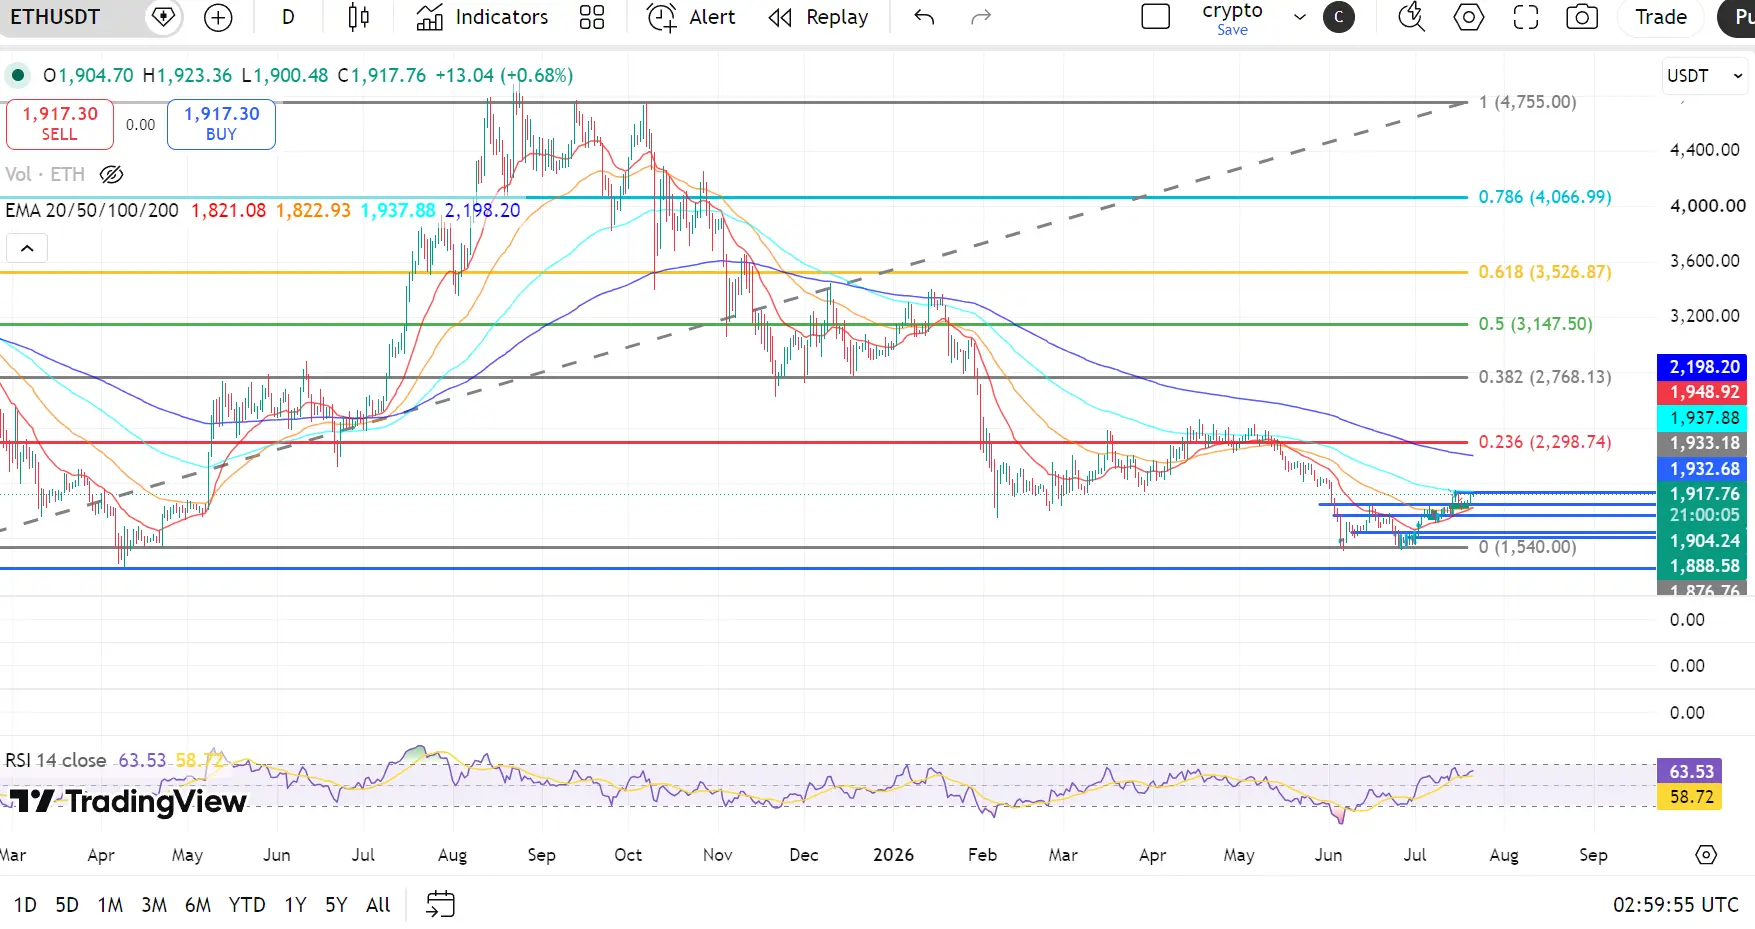
Task: Open the layout setup grid icon
Action: pos(592,17)
